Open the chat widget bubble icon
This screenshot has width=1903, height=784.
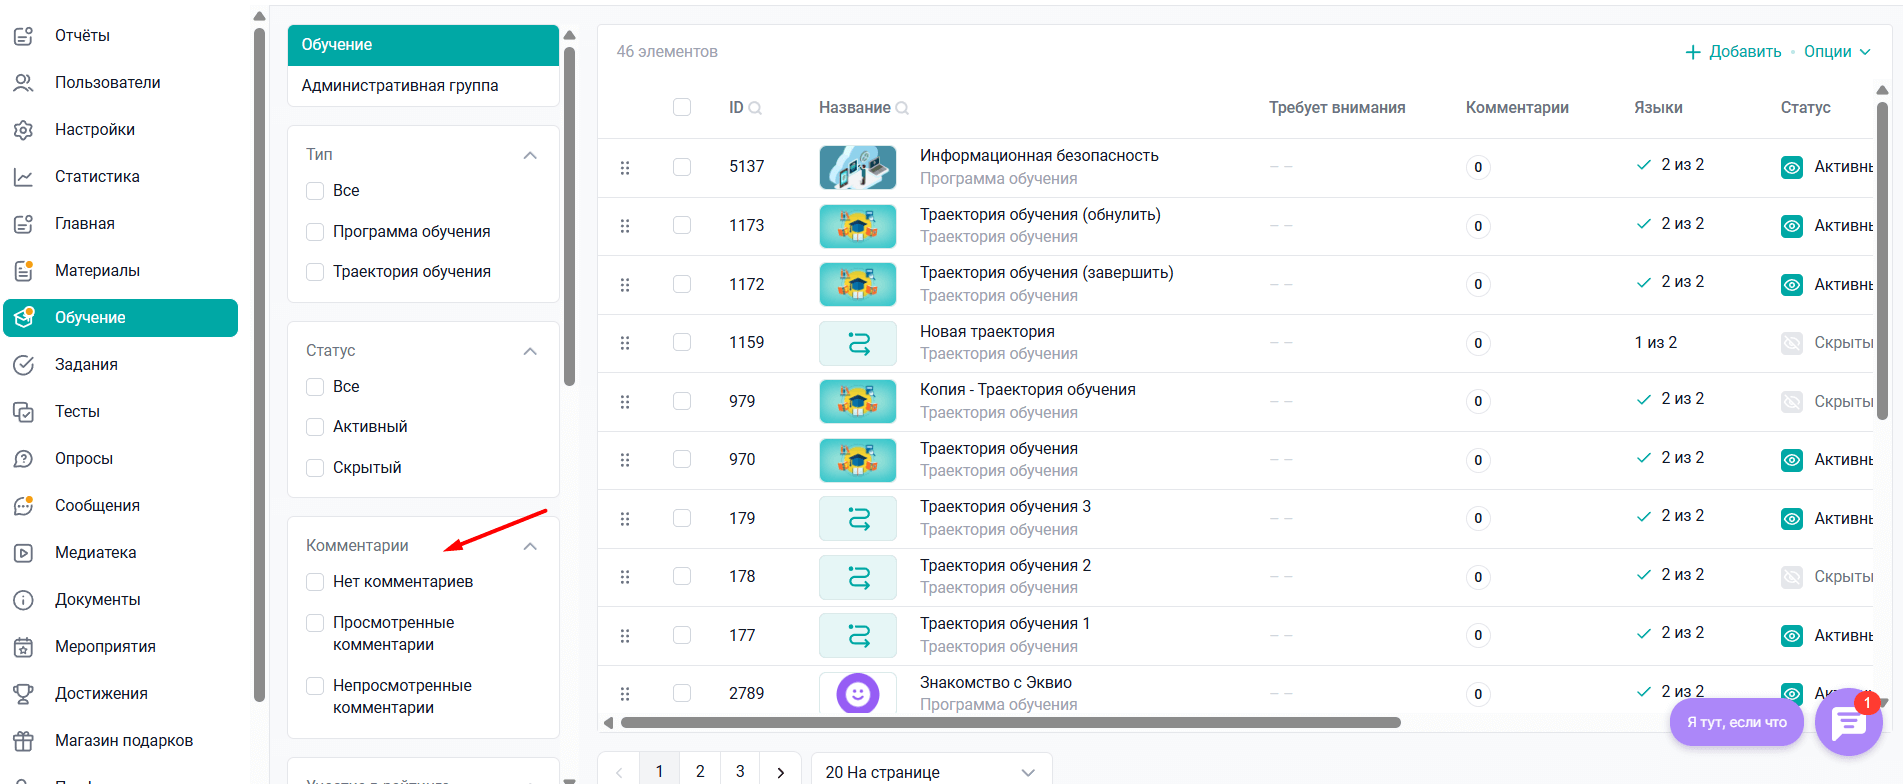tap(1849, 722)
